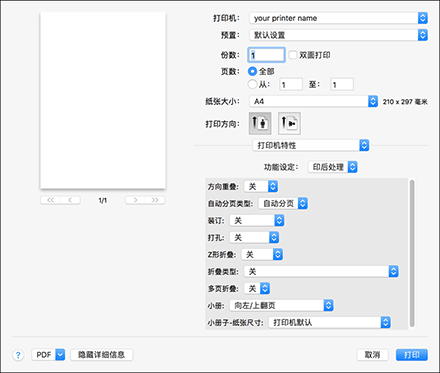Open the 装订 staple dropdown
The width and height of the screenshot is (440, 373).
(x=257, y=220)
